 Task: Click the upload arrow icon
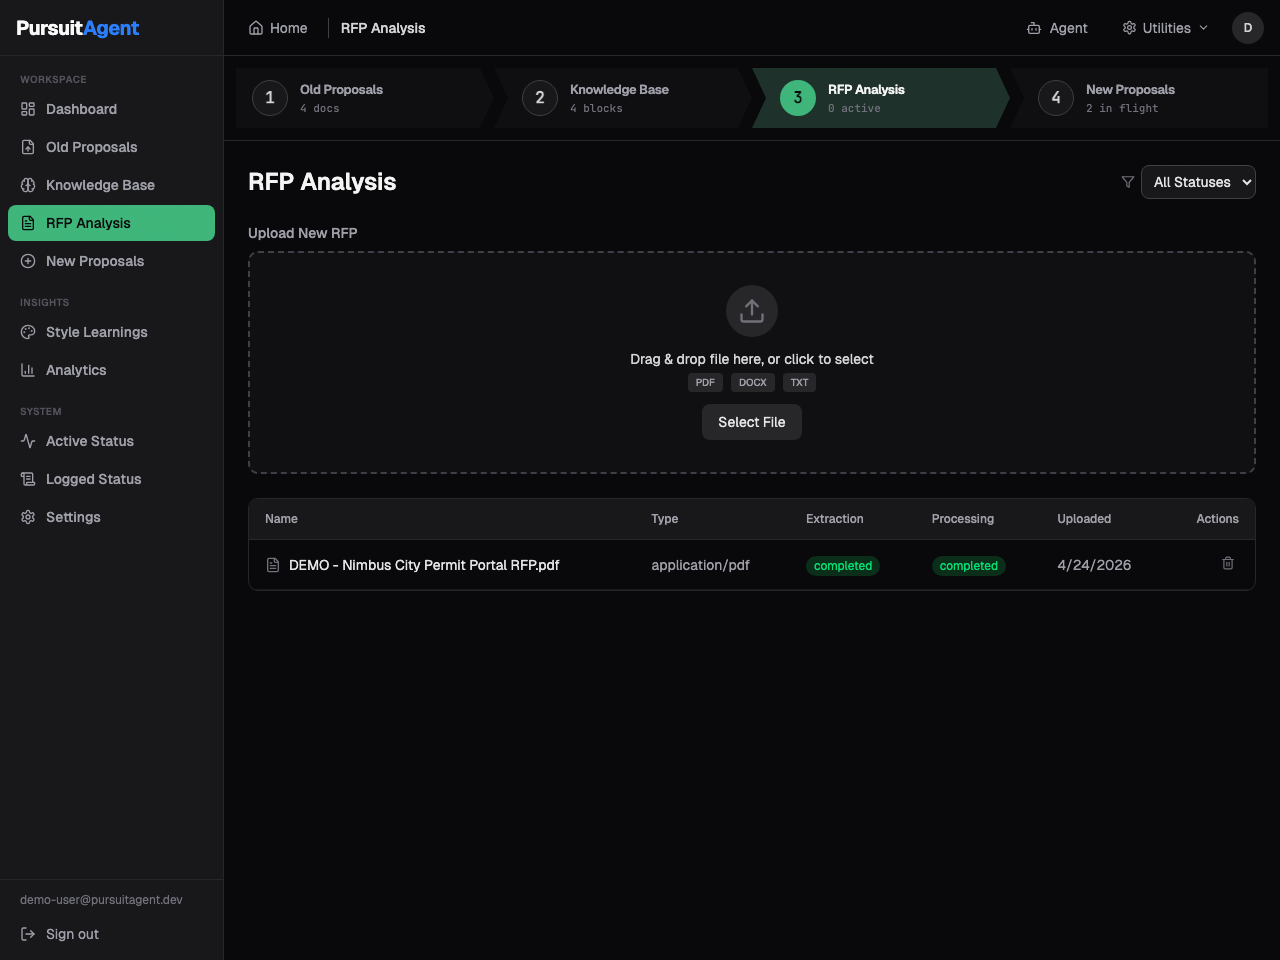(x=752, y=311)
